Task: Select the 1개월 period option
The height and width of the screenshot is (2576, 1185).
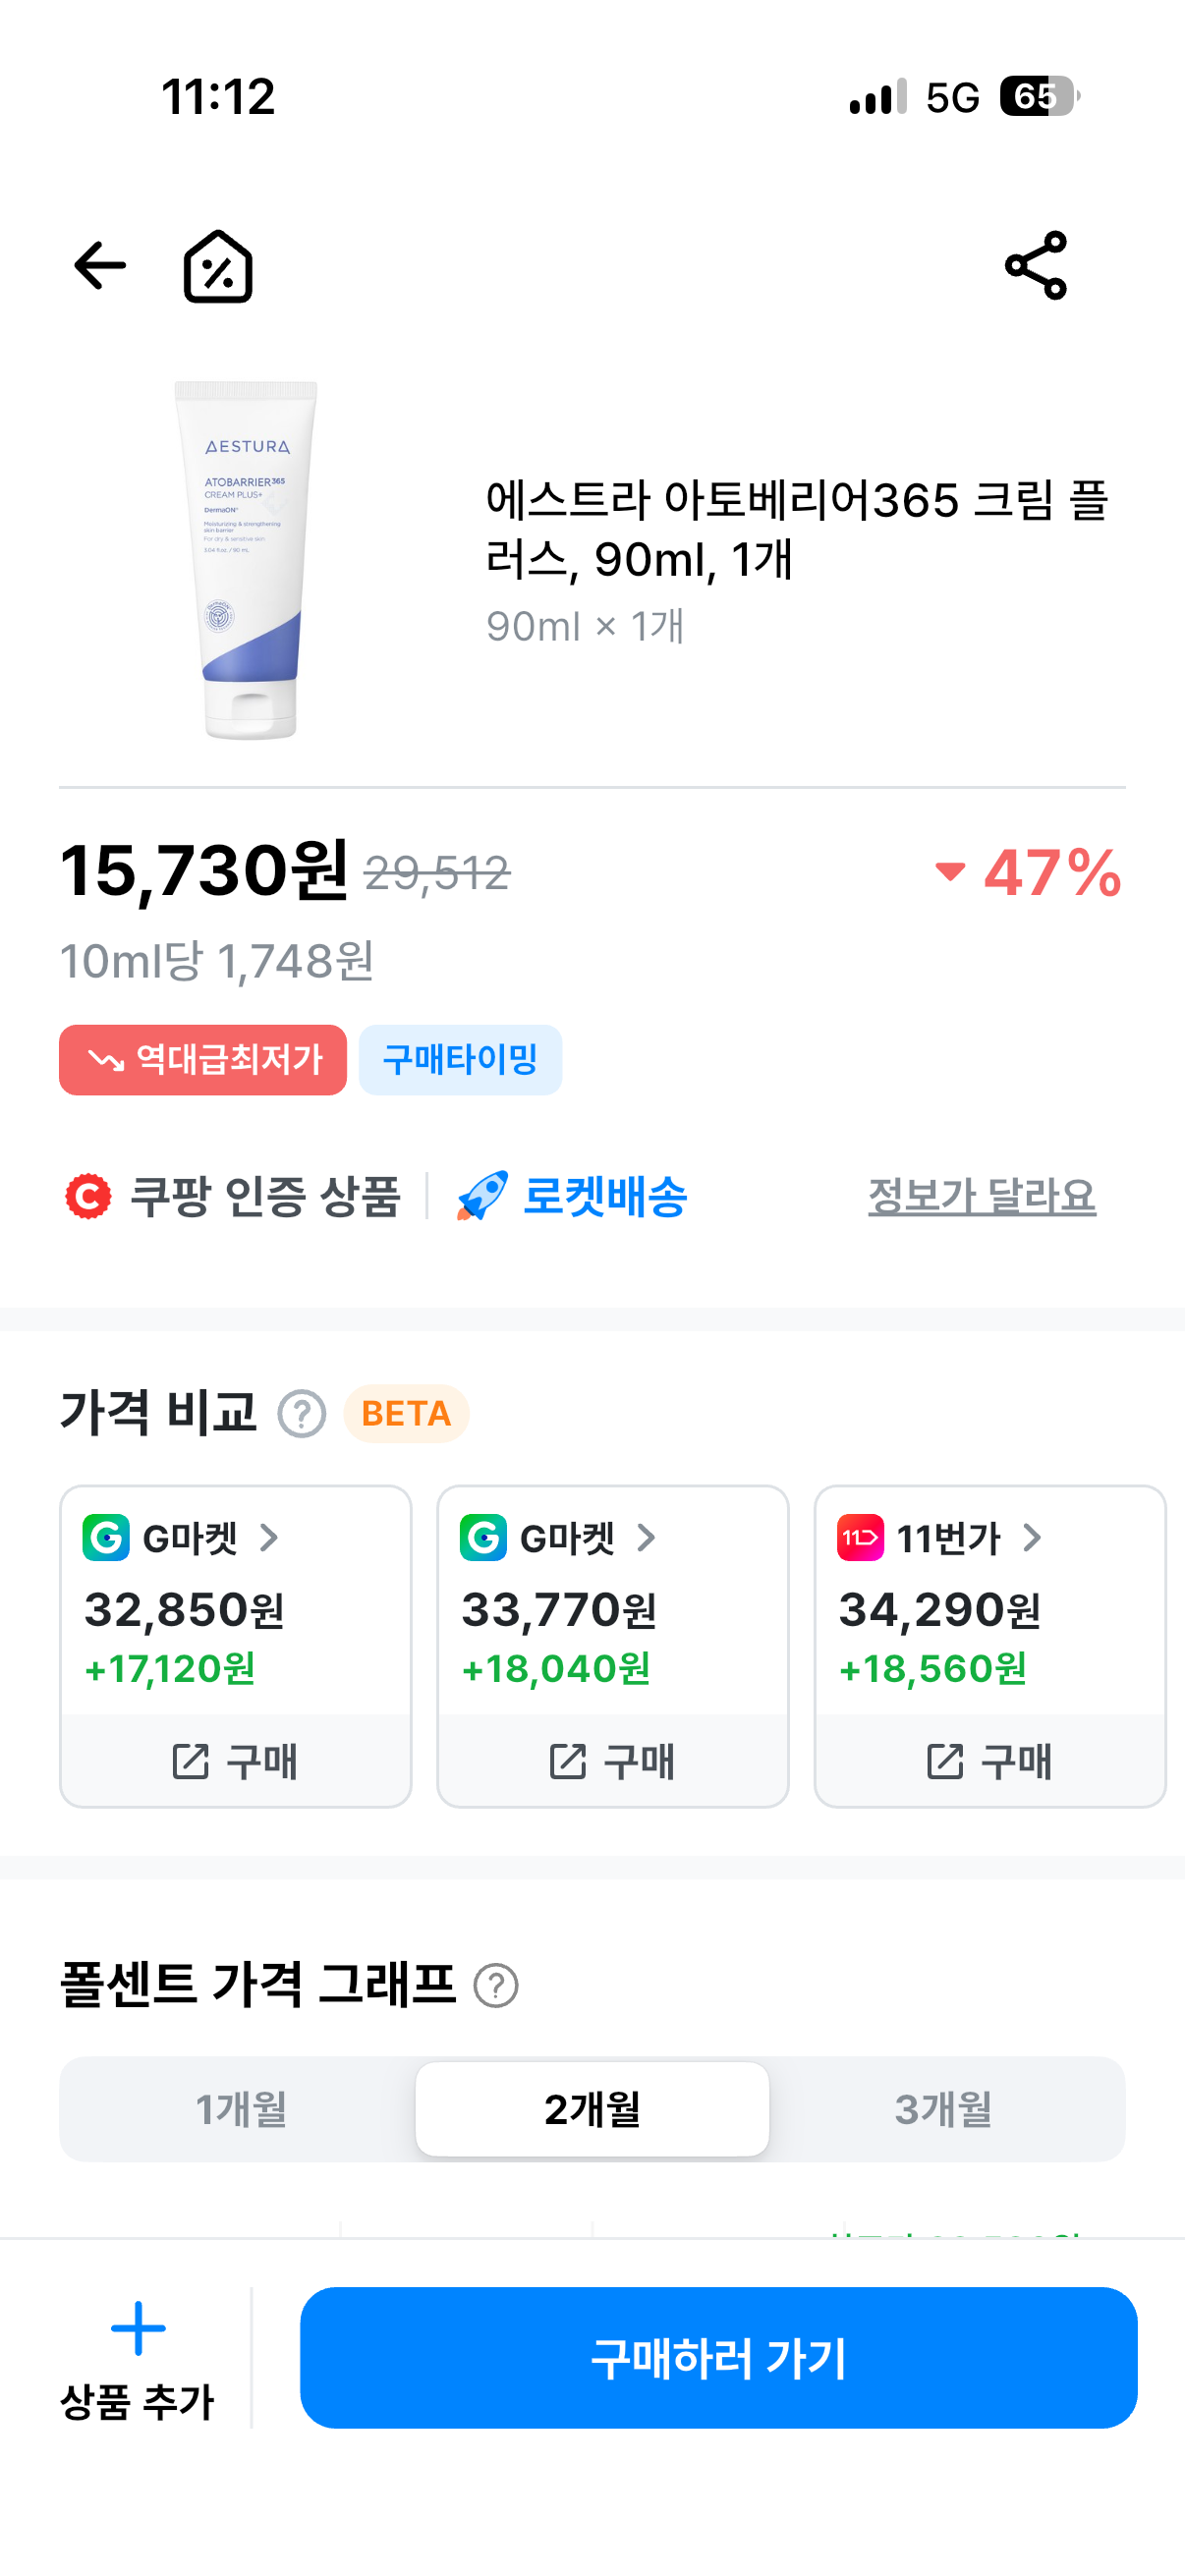Action: point(240,2109)
